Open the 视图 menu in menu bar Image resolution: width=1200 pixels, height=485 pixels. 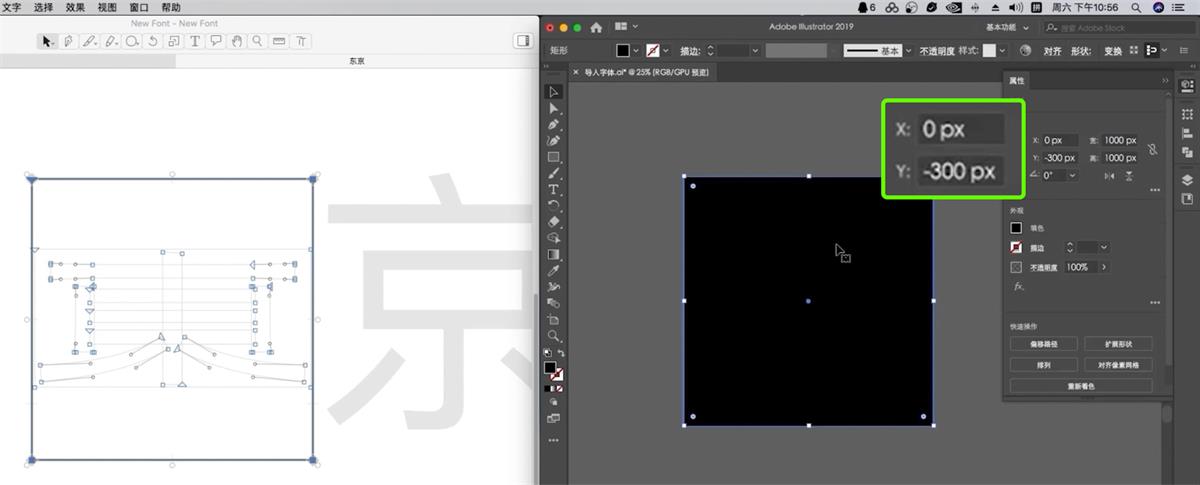point(107,7)
